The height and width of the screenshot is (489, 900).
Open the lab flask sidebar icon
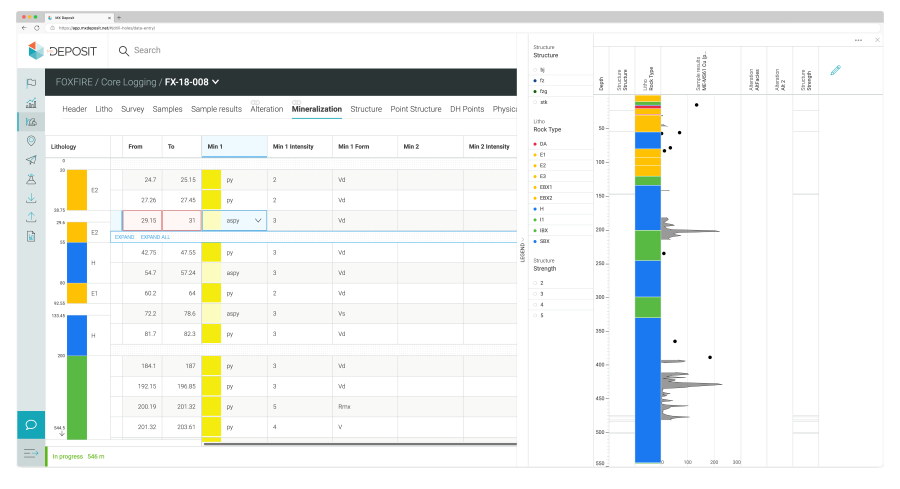pyautogui.click(x=32, y=179)
